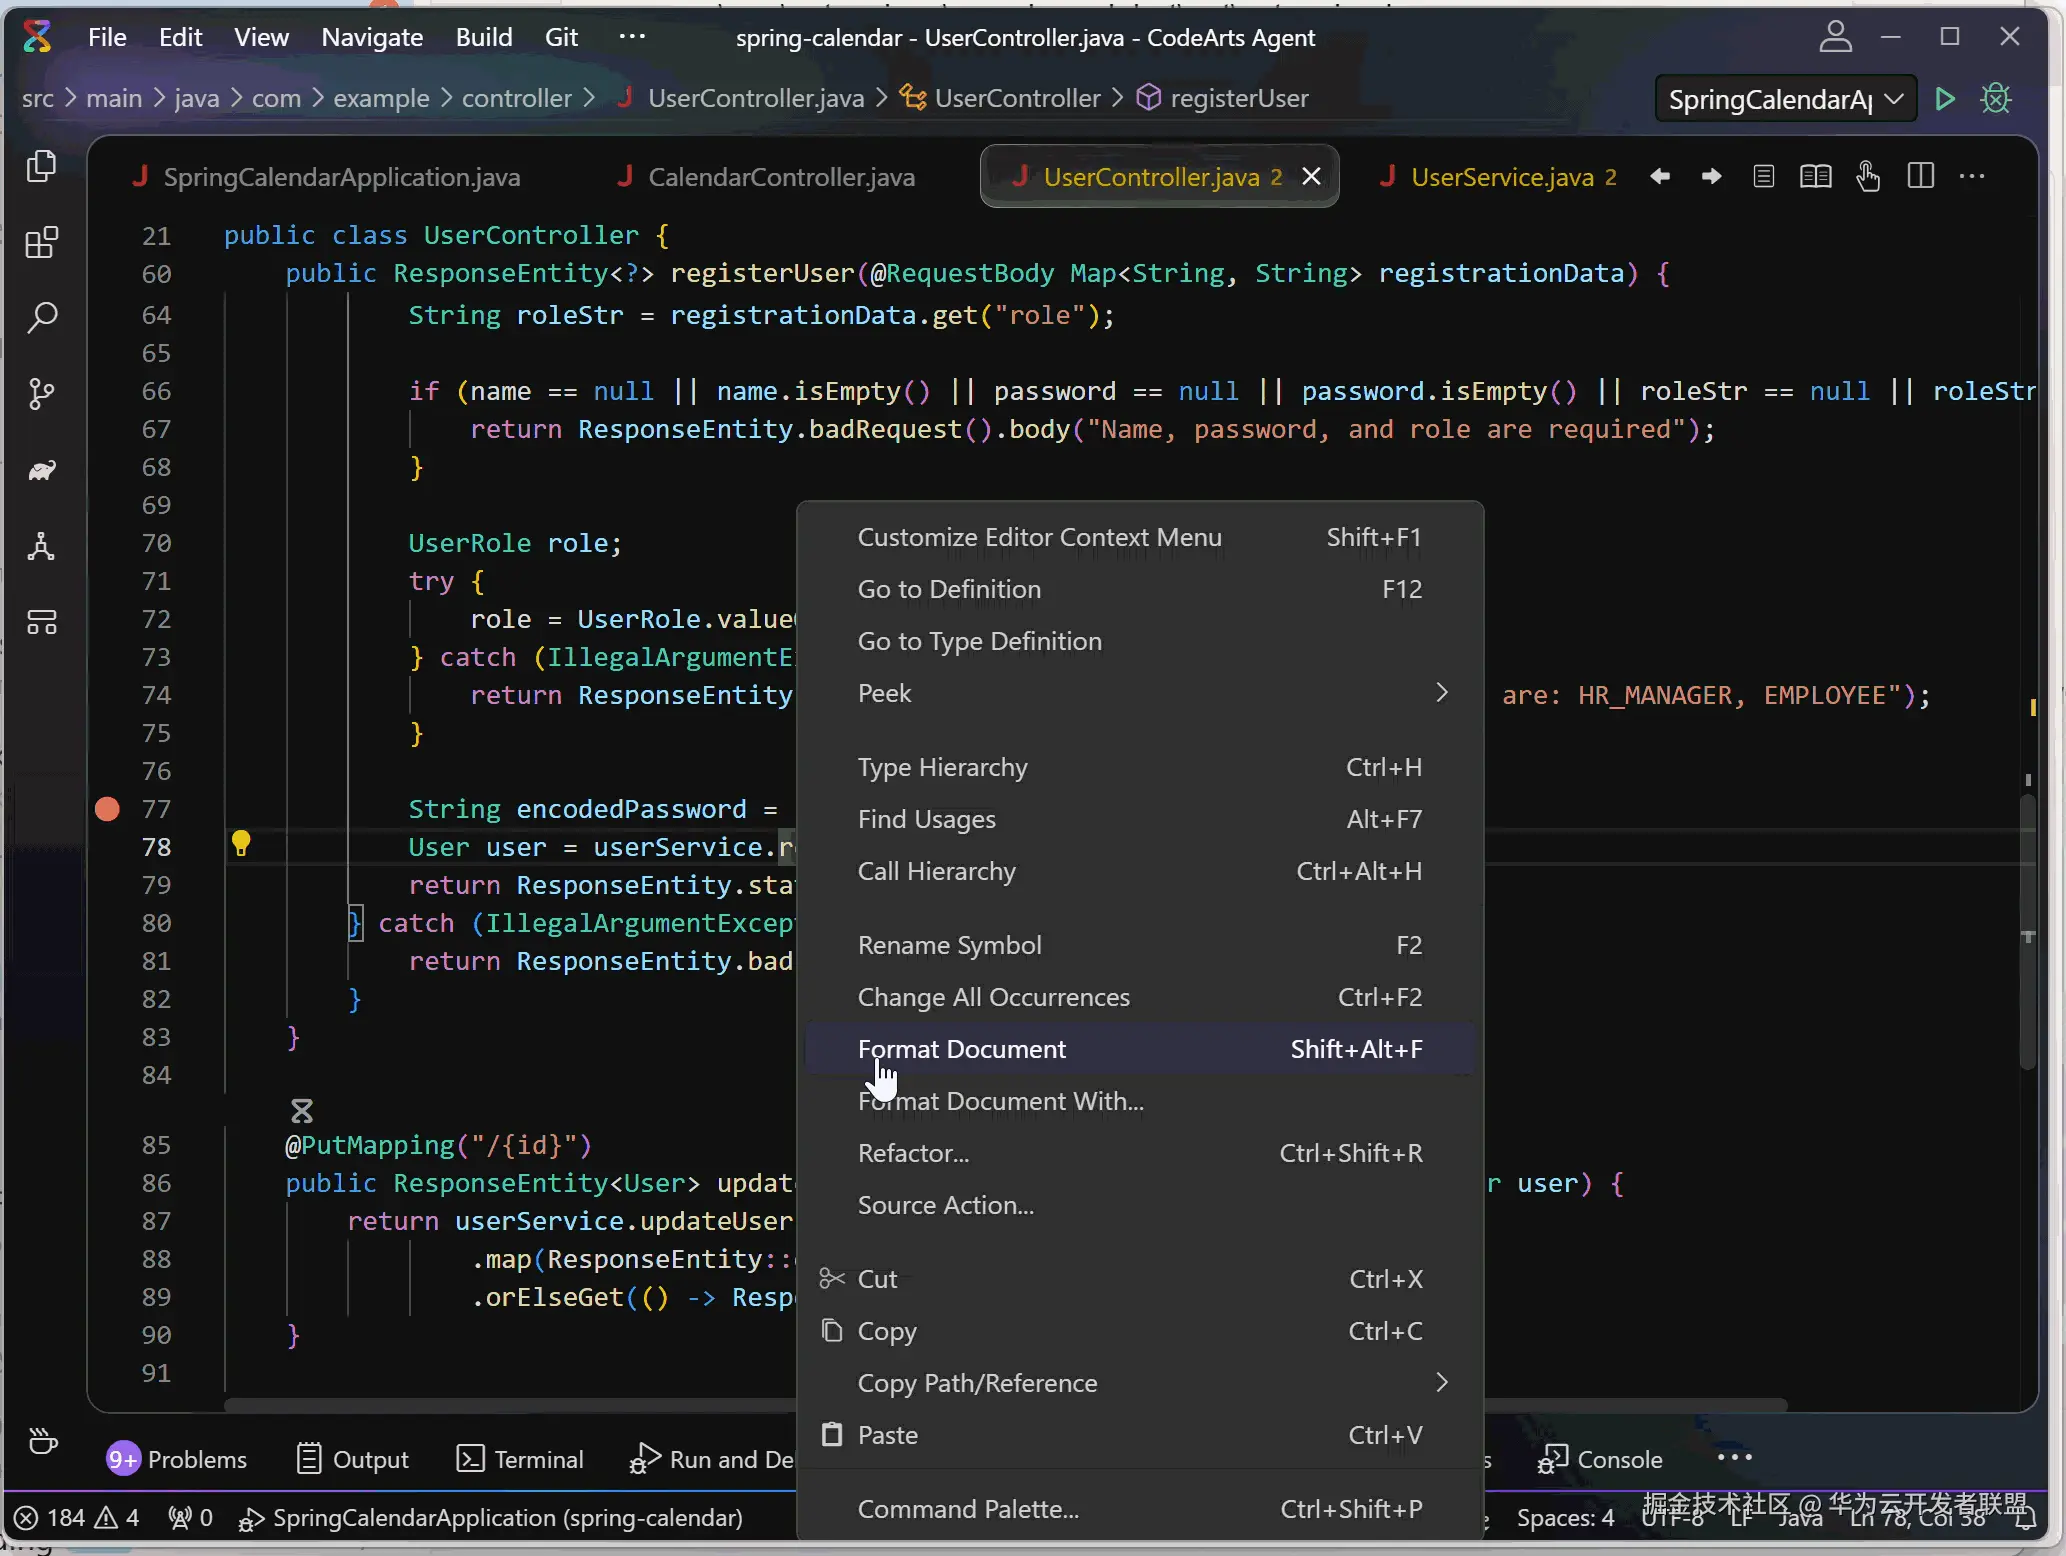Click the Debug bug icon
This screenshot has height=1556, width=2066.
1996,99
